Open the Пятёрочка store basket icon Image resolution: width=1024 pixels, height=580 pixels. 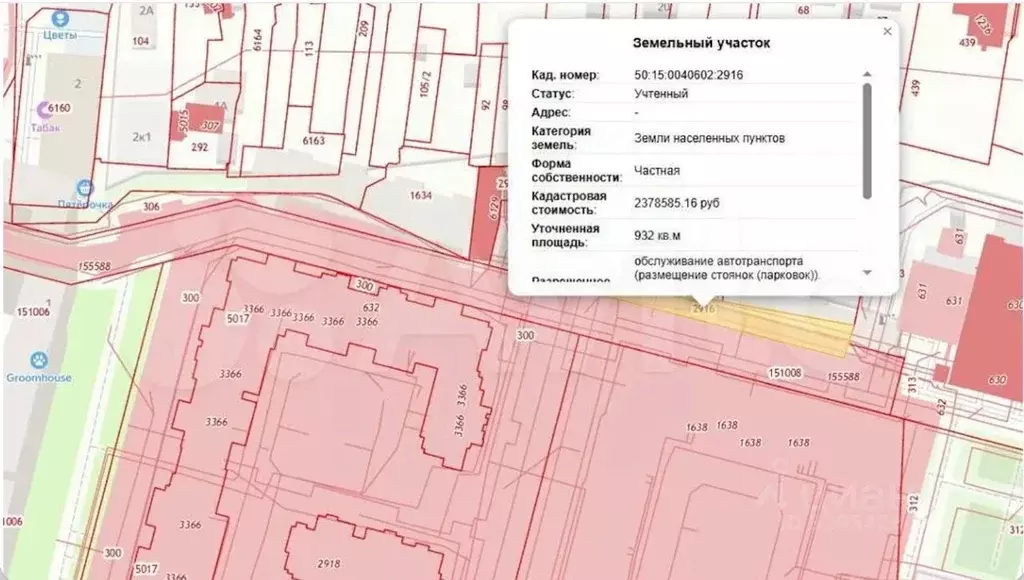coord(85,188)
